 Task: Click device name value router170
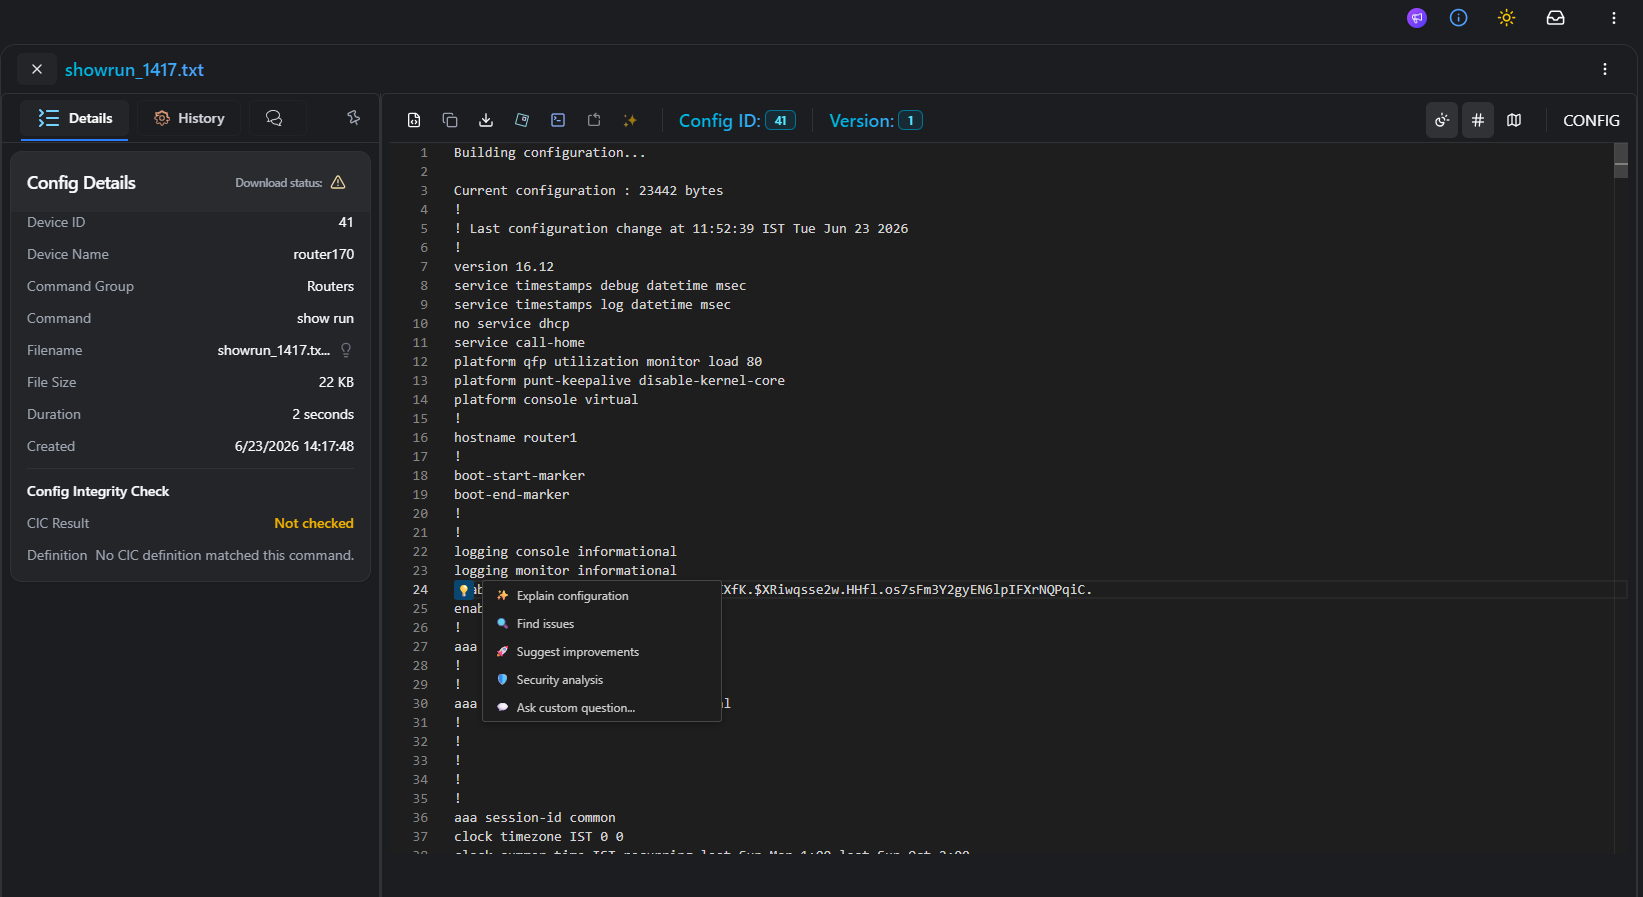tap(323, 254)
